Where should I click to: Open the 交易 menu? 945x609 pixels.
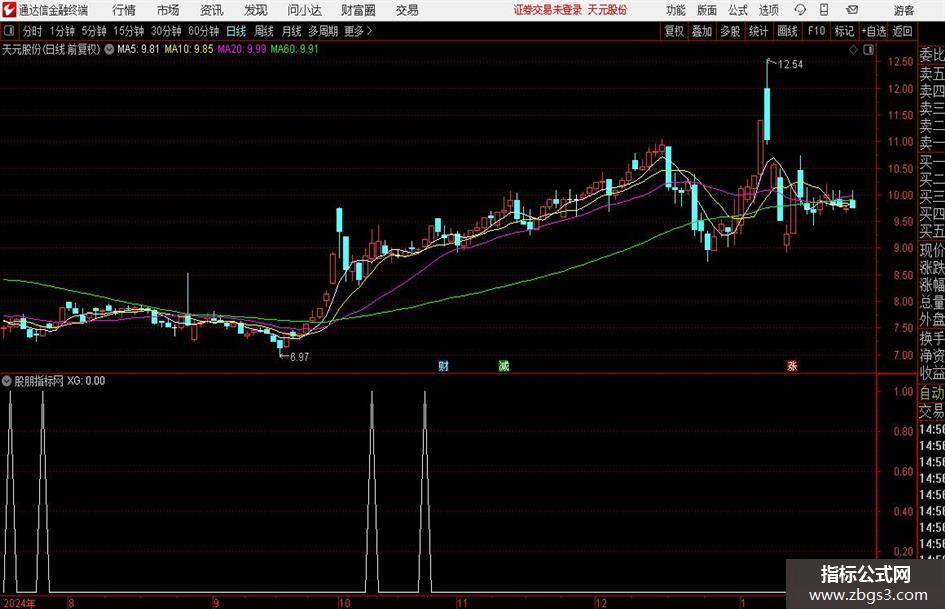tap(407, 10)
